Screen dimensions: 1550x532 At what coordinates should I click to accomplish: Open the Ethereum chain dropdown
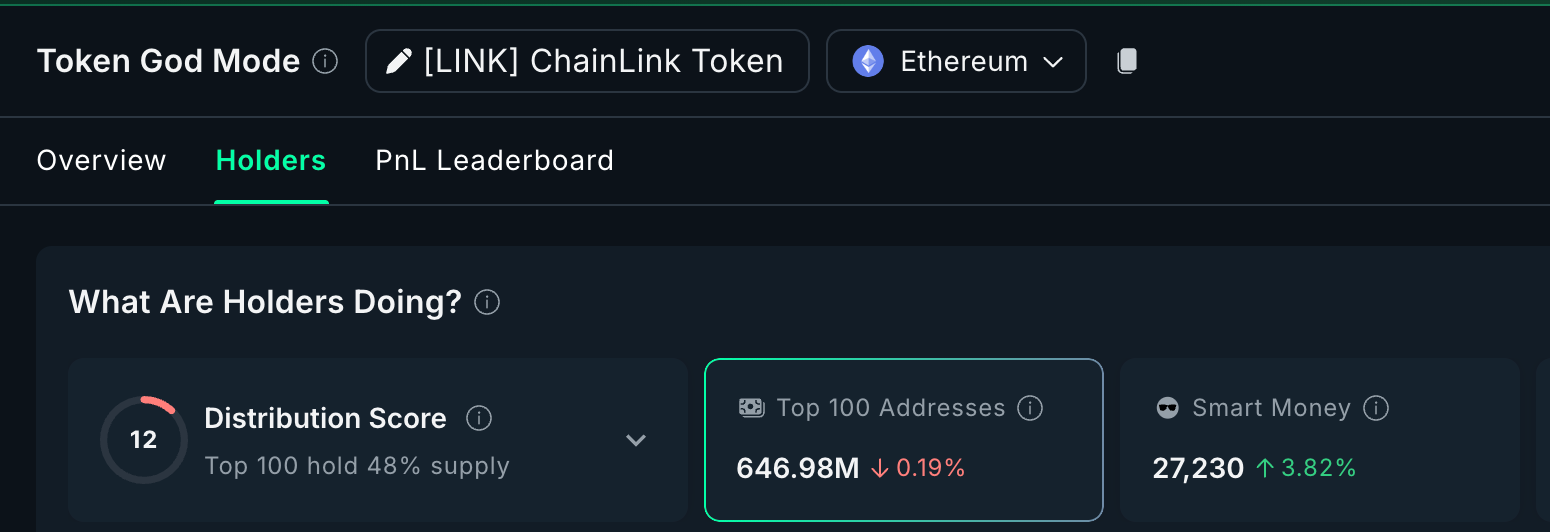click(1052, 62)
